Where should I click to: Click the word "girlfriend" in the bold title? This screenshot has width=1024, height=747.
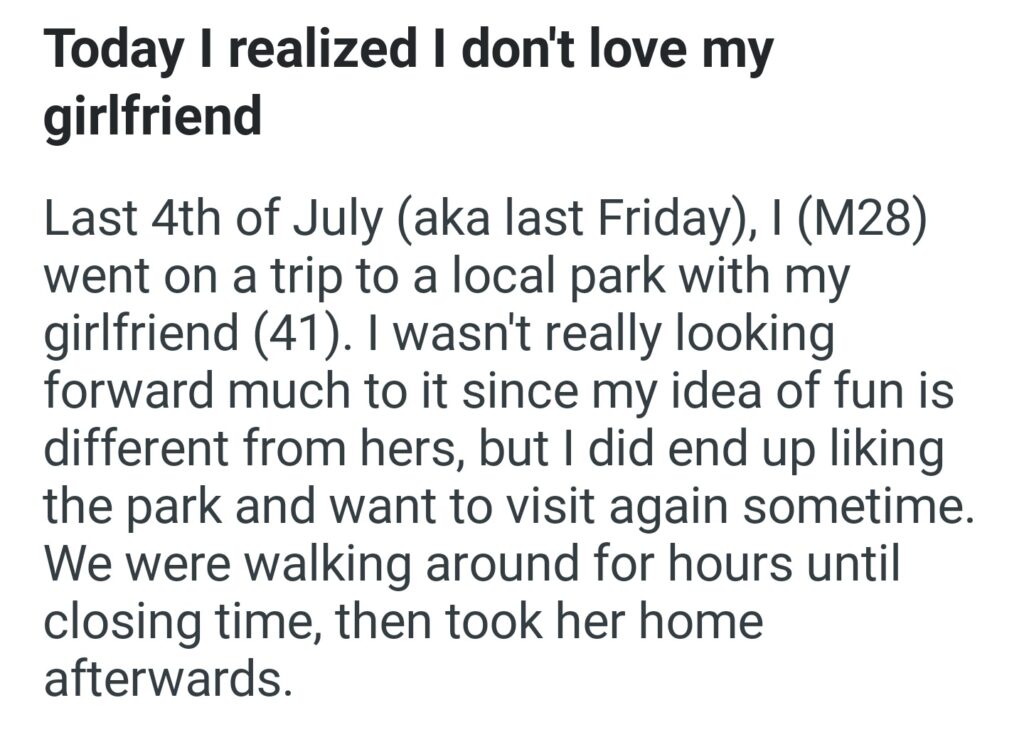[152, 116]
